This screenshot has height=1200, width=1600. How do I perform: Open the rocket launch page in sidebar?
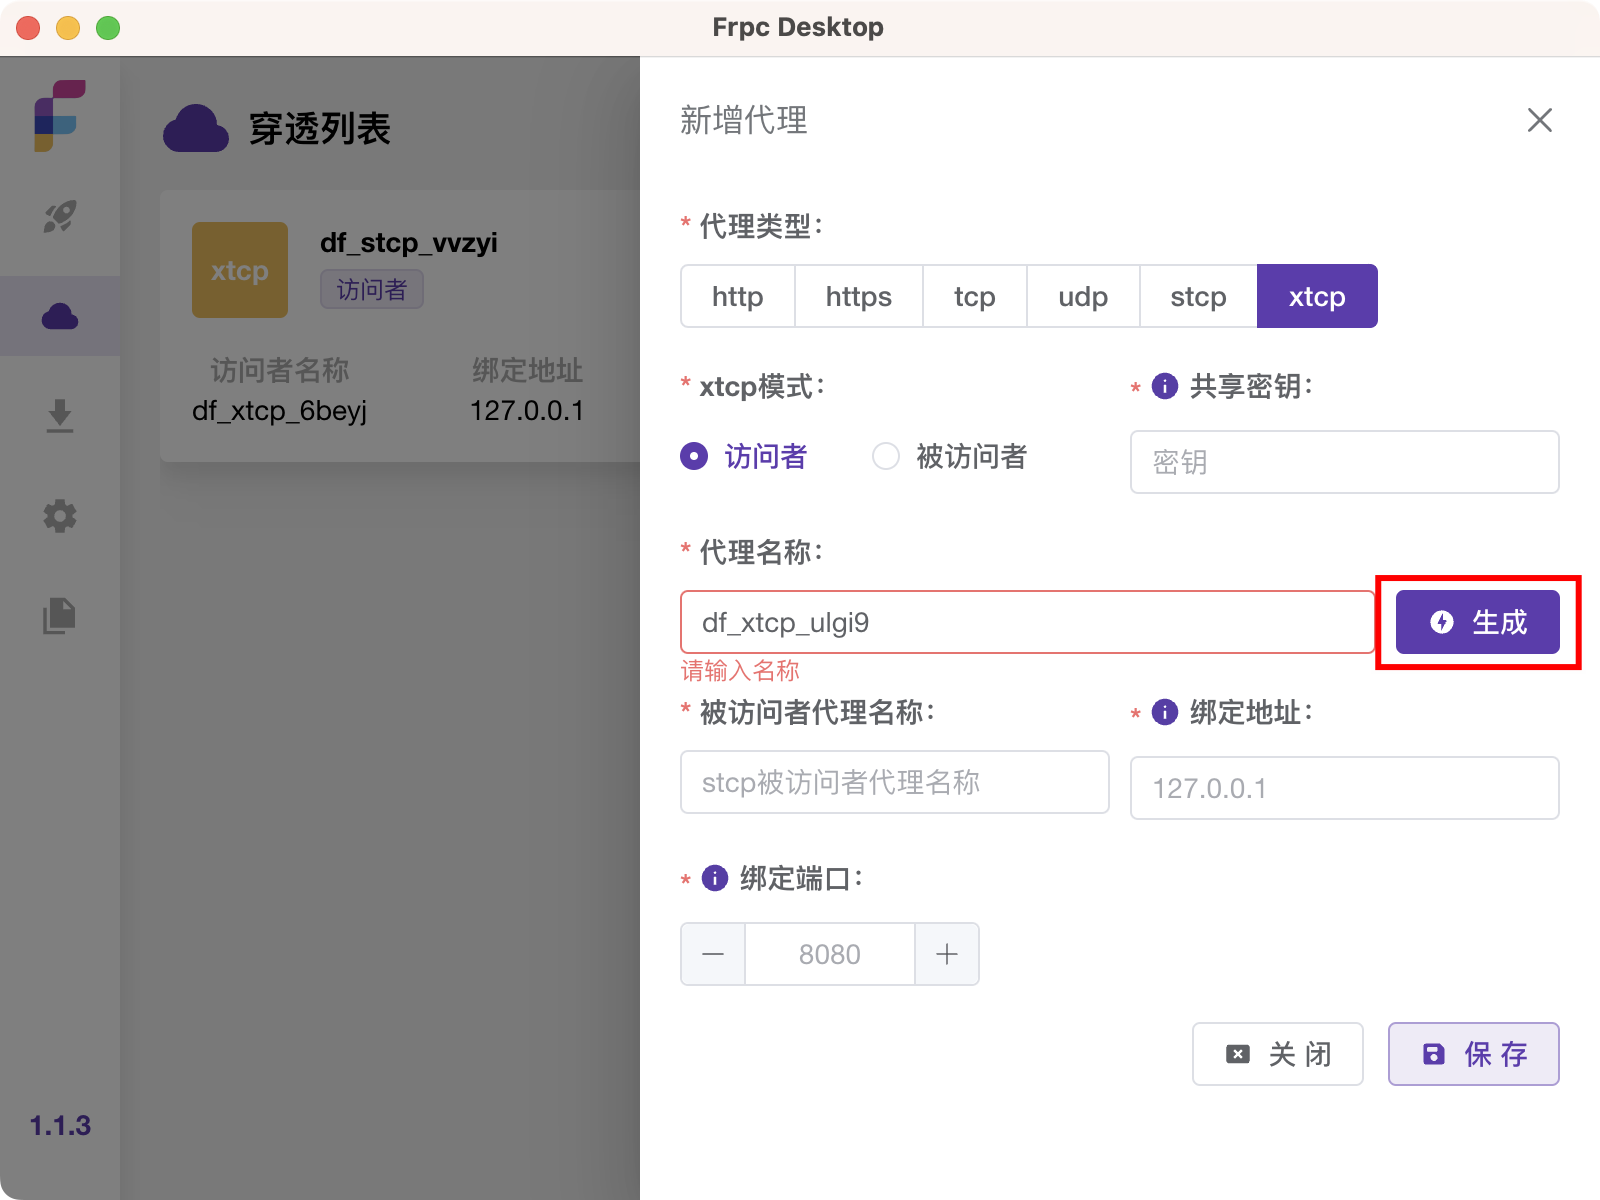tap(60, 216)
